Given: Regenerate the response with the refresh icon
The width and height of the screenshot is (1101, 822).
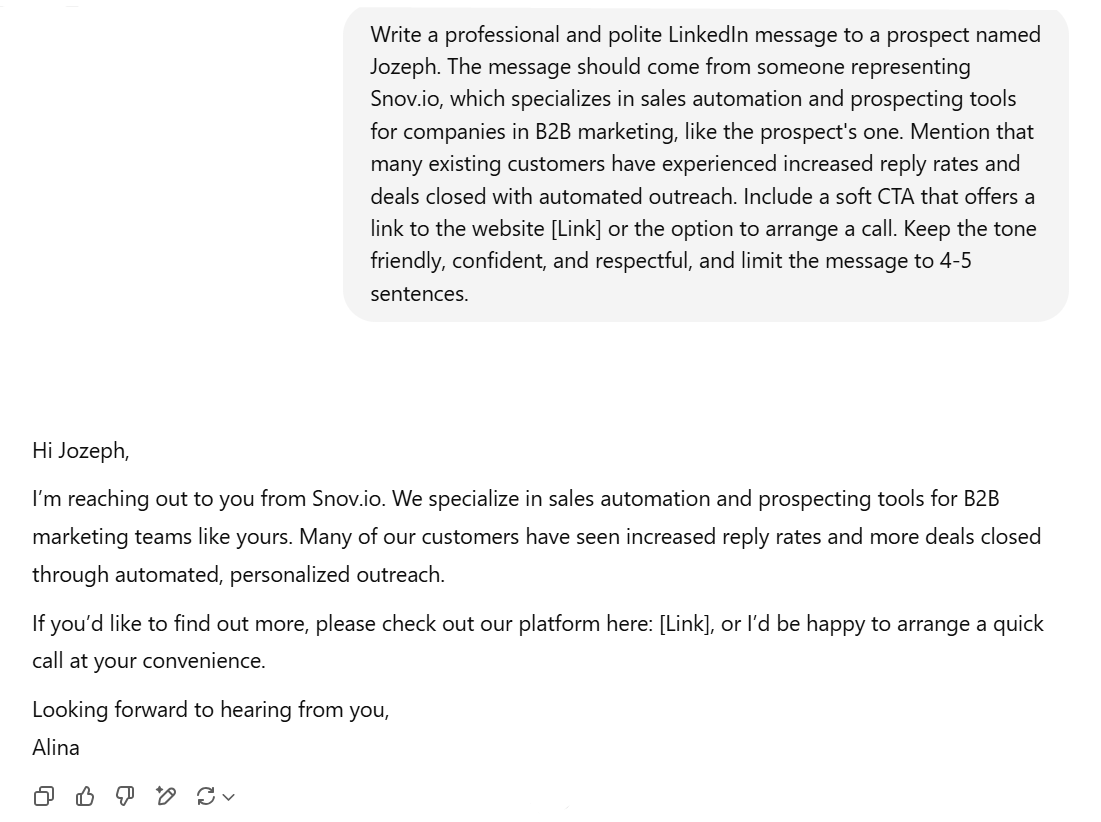Looking at the screenshot, I should (206, 796).
